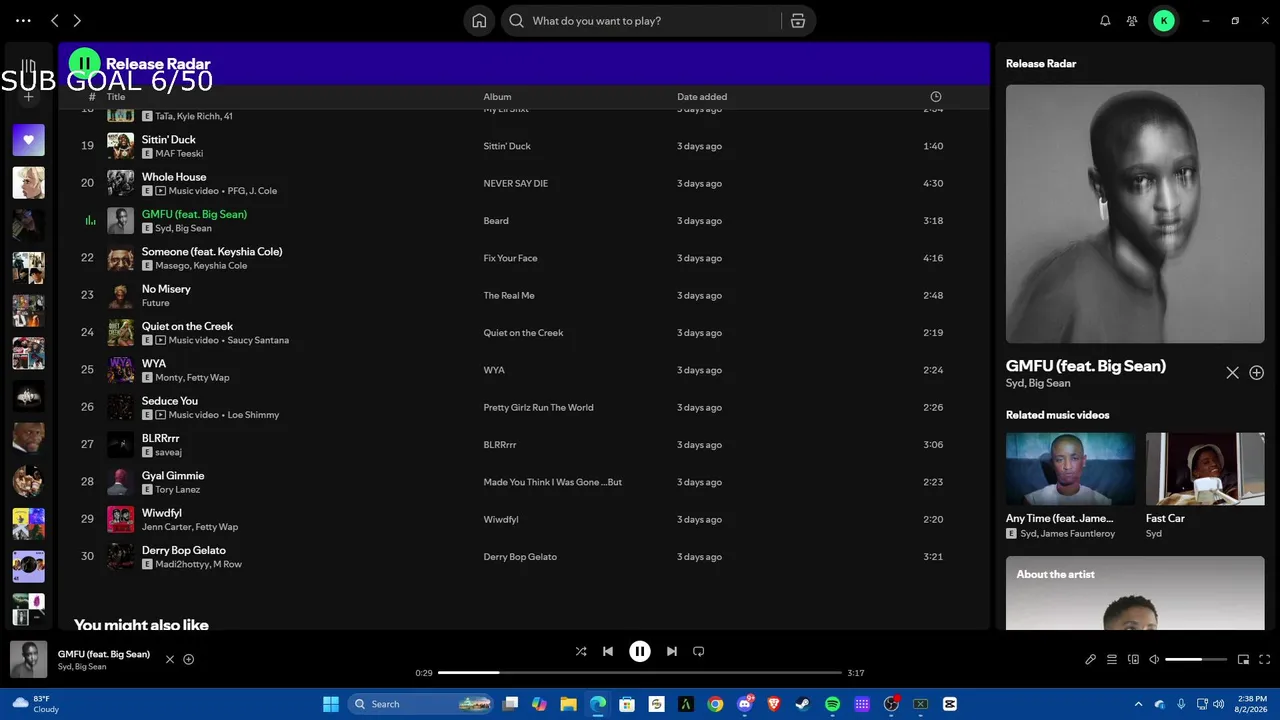1280x720 pixels.
Task: Open Liked Songs heart tile in sidebar
Action: click(28, 140)
